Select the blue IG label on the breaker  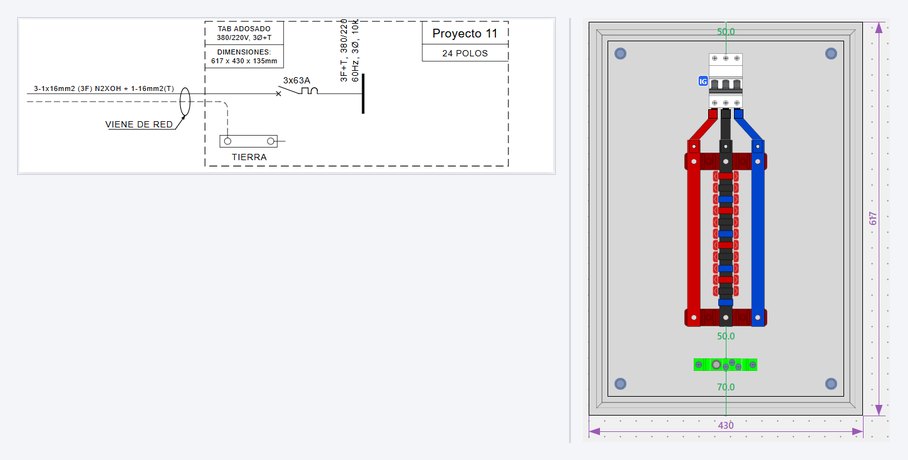(x=703, y=81)
